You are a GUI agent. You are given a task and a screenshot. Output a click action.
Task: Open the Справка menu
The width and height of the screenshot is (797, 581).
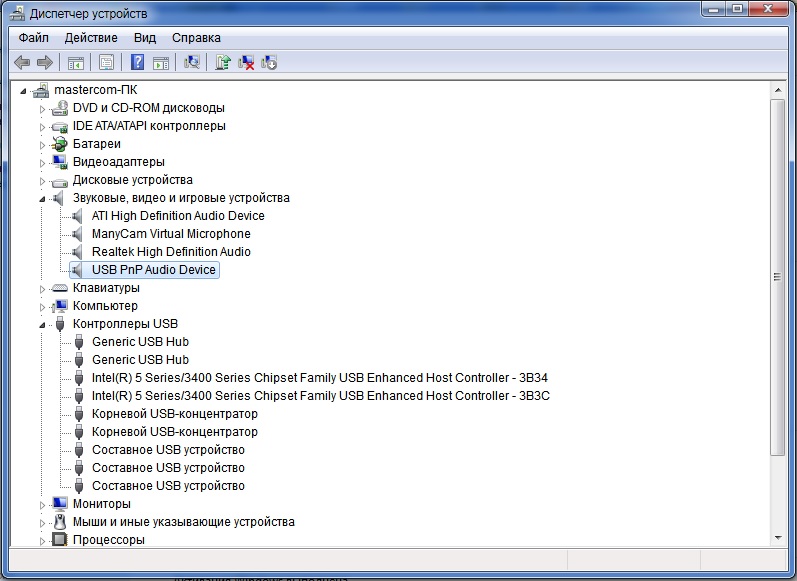pos(196,38)
